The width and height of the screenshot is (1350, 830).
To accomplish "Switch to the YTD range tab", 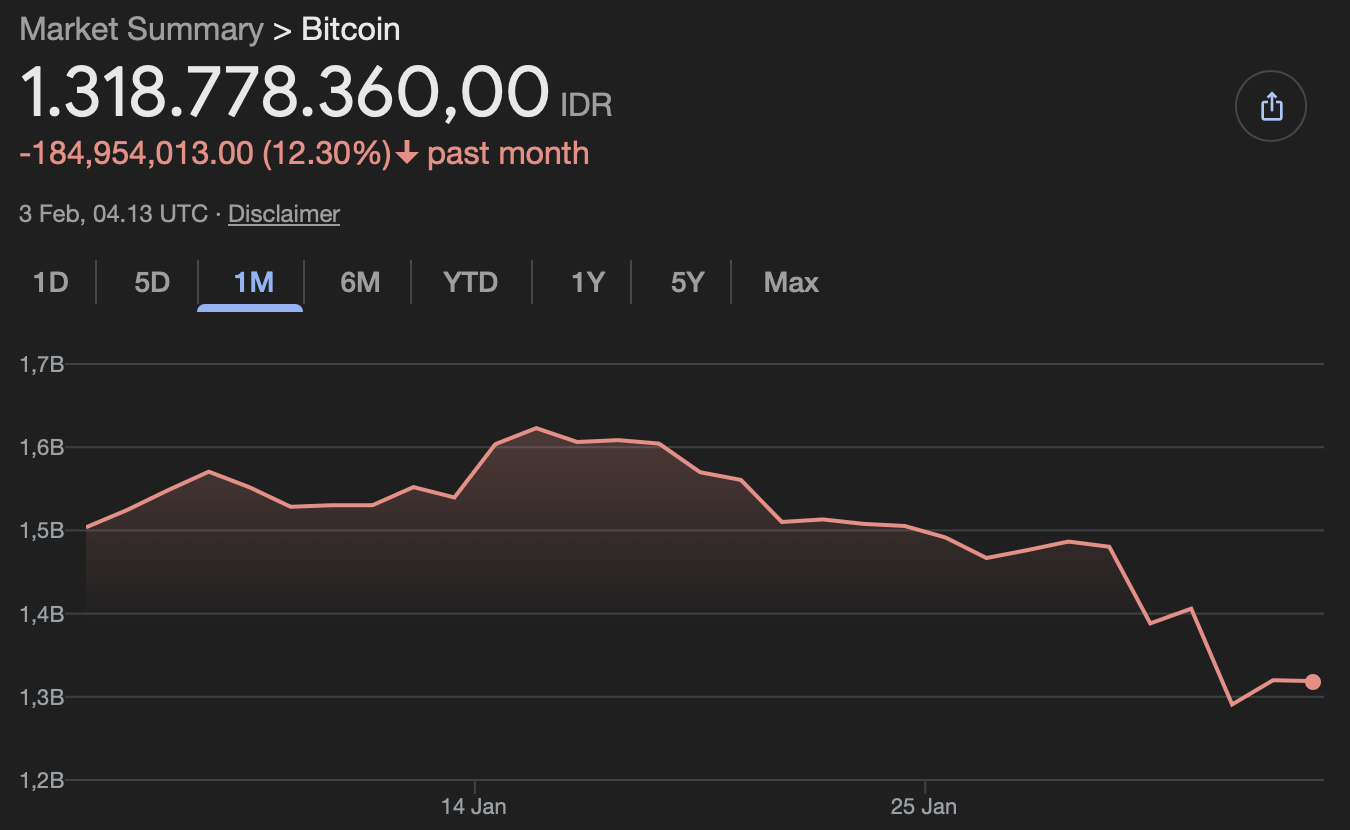I will 470,283.
